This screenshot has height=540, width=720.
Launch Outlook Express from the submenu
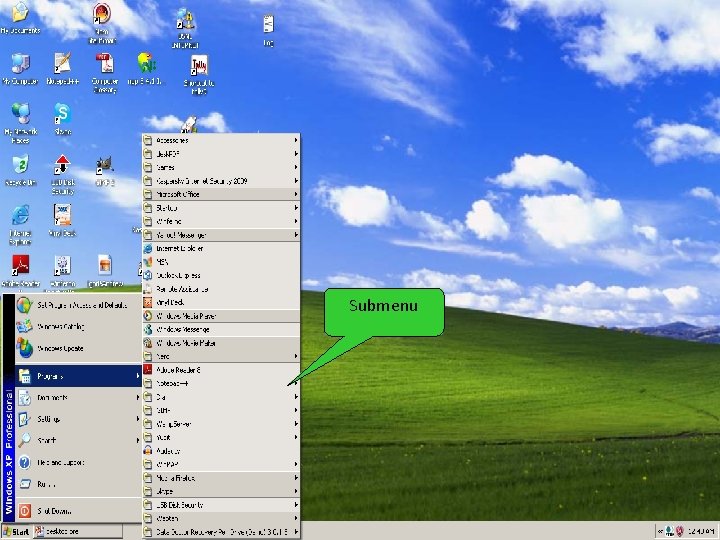[221, 276]
